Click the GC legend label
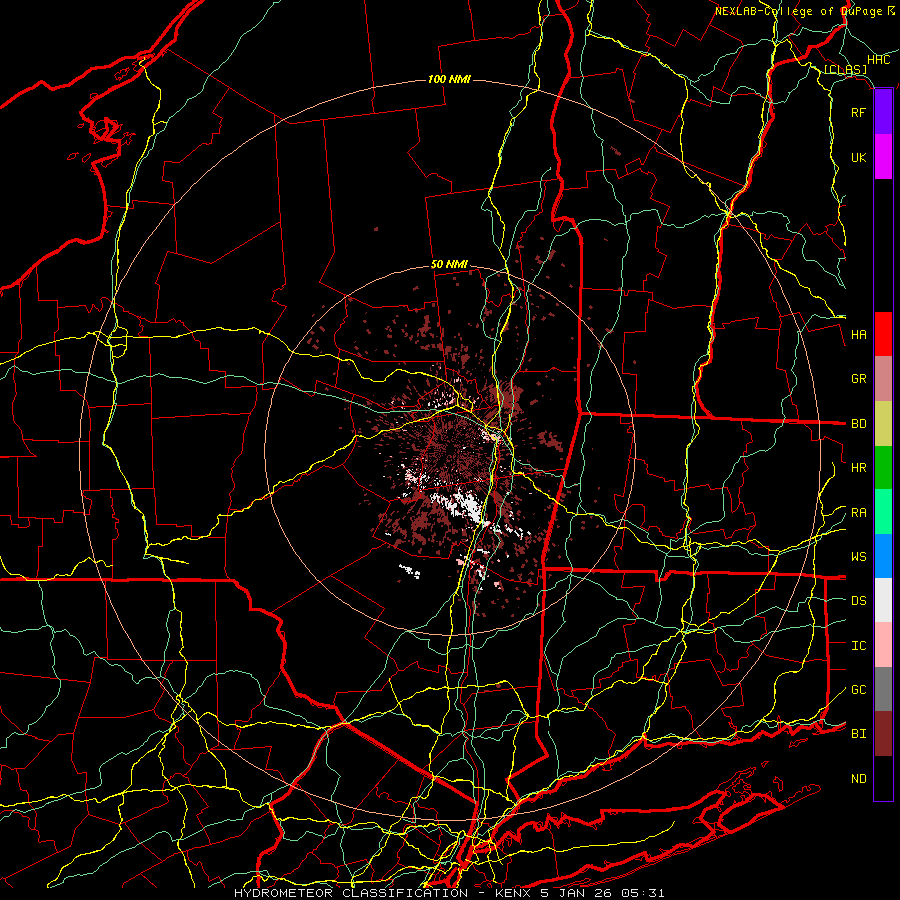The image size is (900, 900). (859, 690)
